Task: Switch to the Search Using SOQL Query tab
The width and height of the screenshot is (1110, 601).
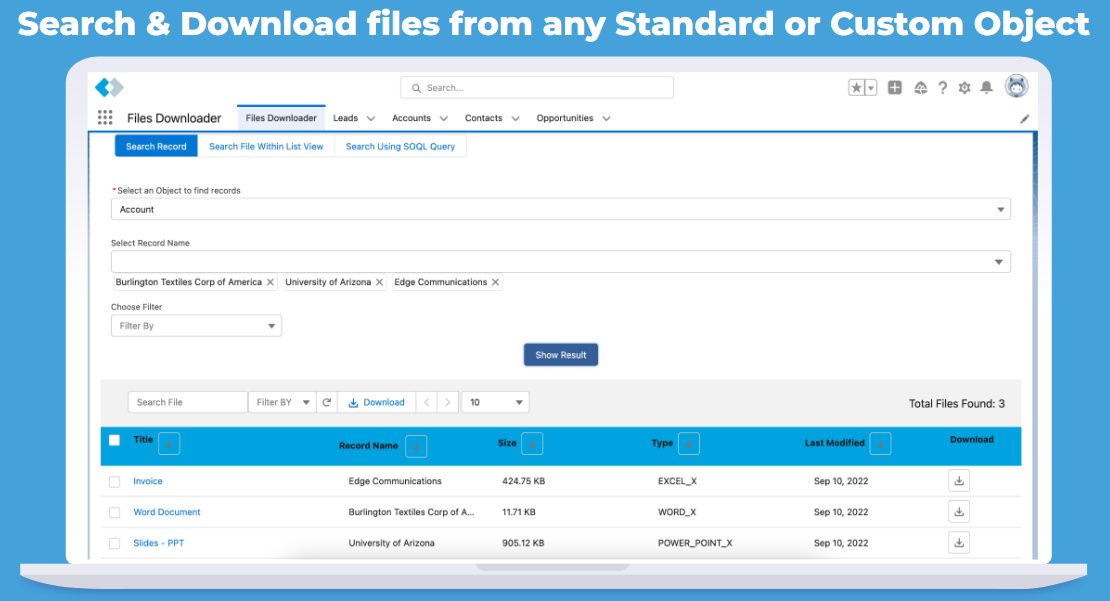Action: 400,146
